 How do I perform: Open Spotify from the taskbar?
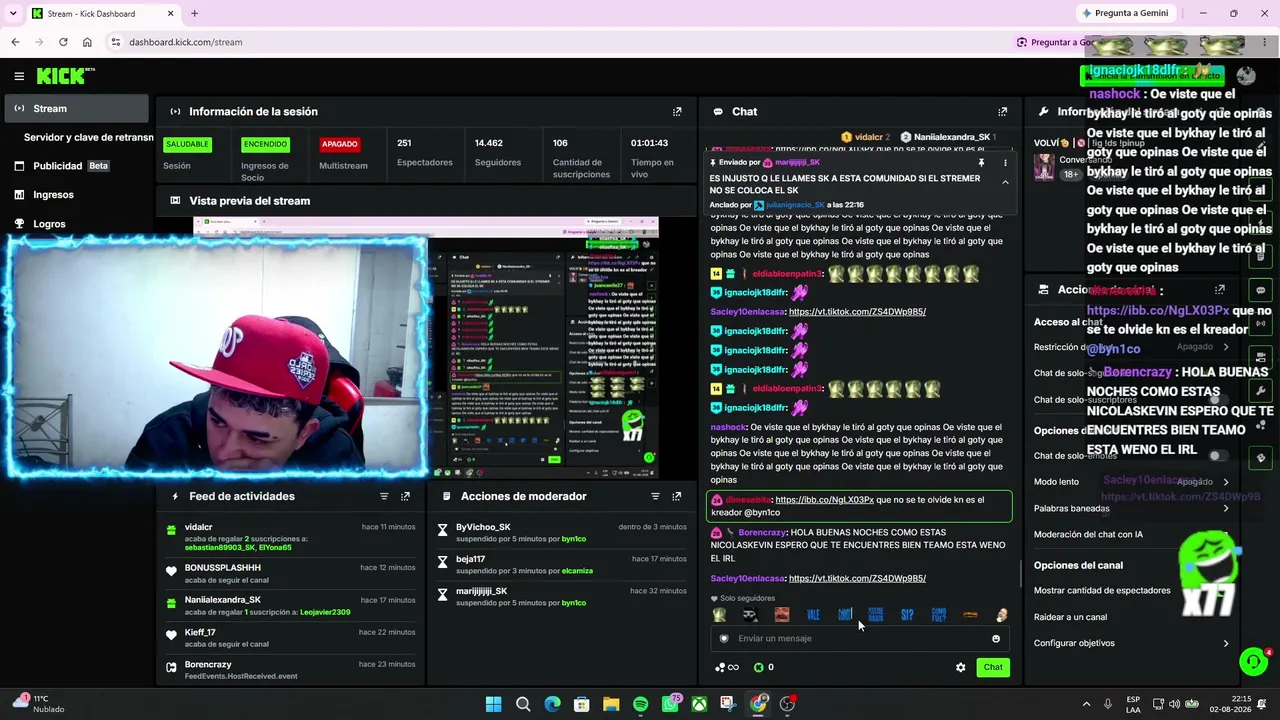coord(641,704)
